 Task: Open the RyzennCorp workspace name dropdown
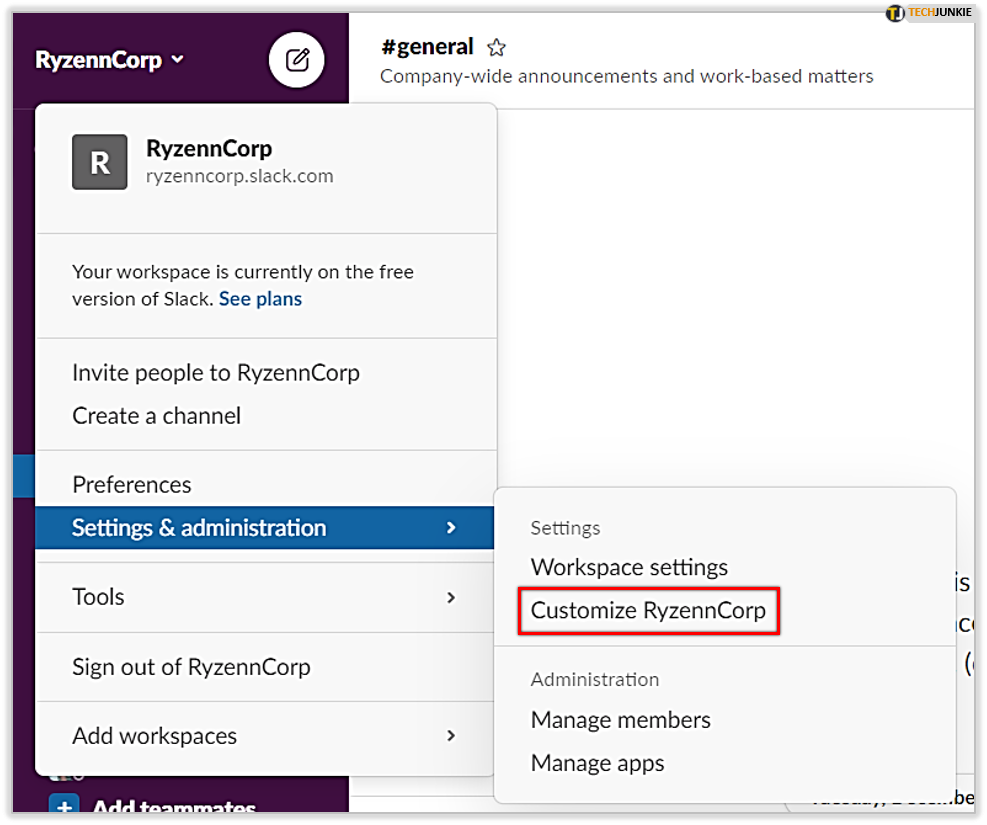click(110, 59)
